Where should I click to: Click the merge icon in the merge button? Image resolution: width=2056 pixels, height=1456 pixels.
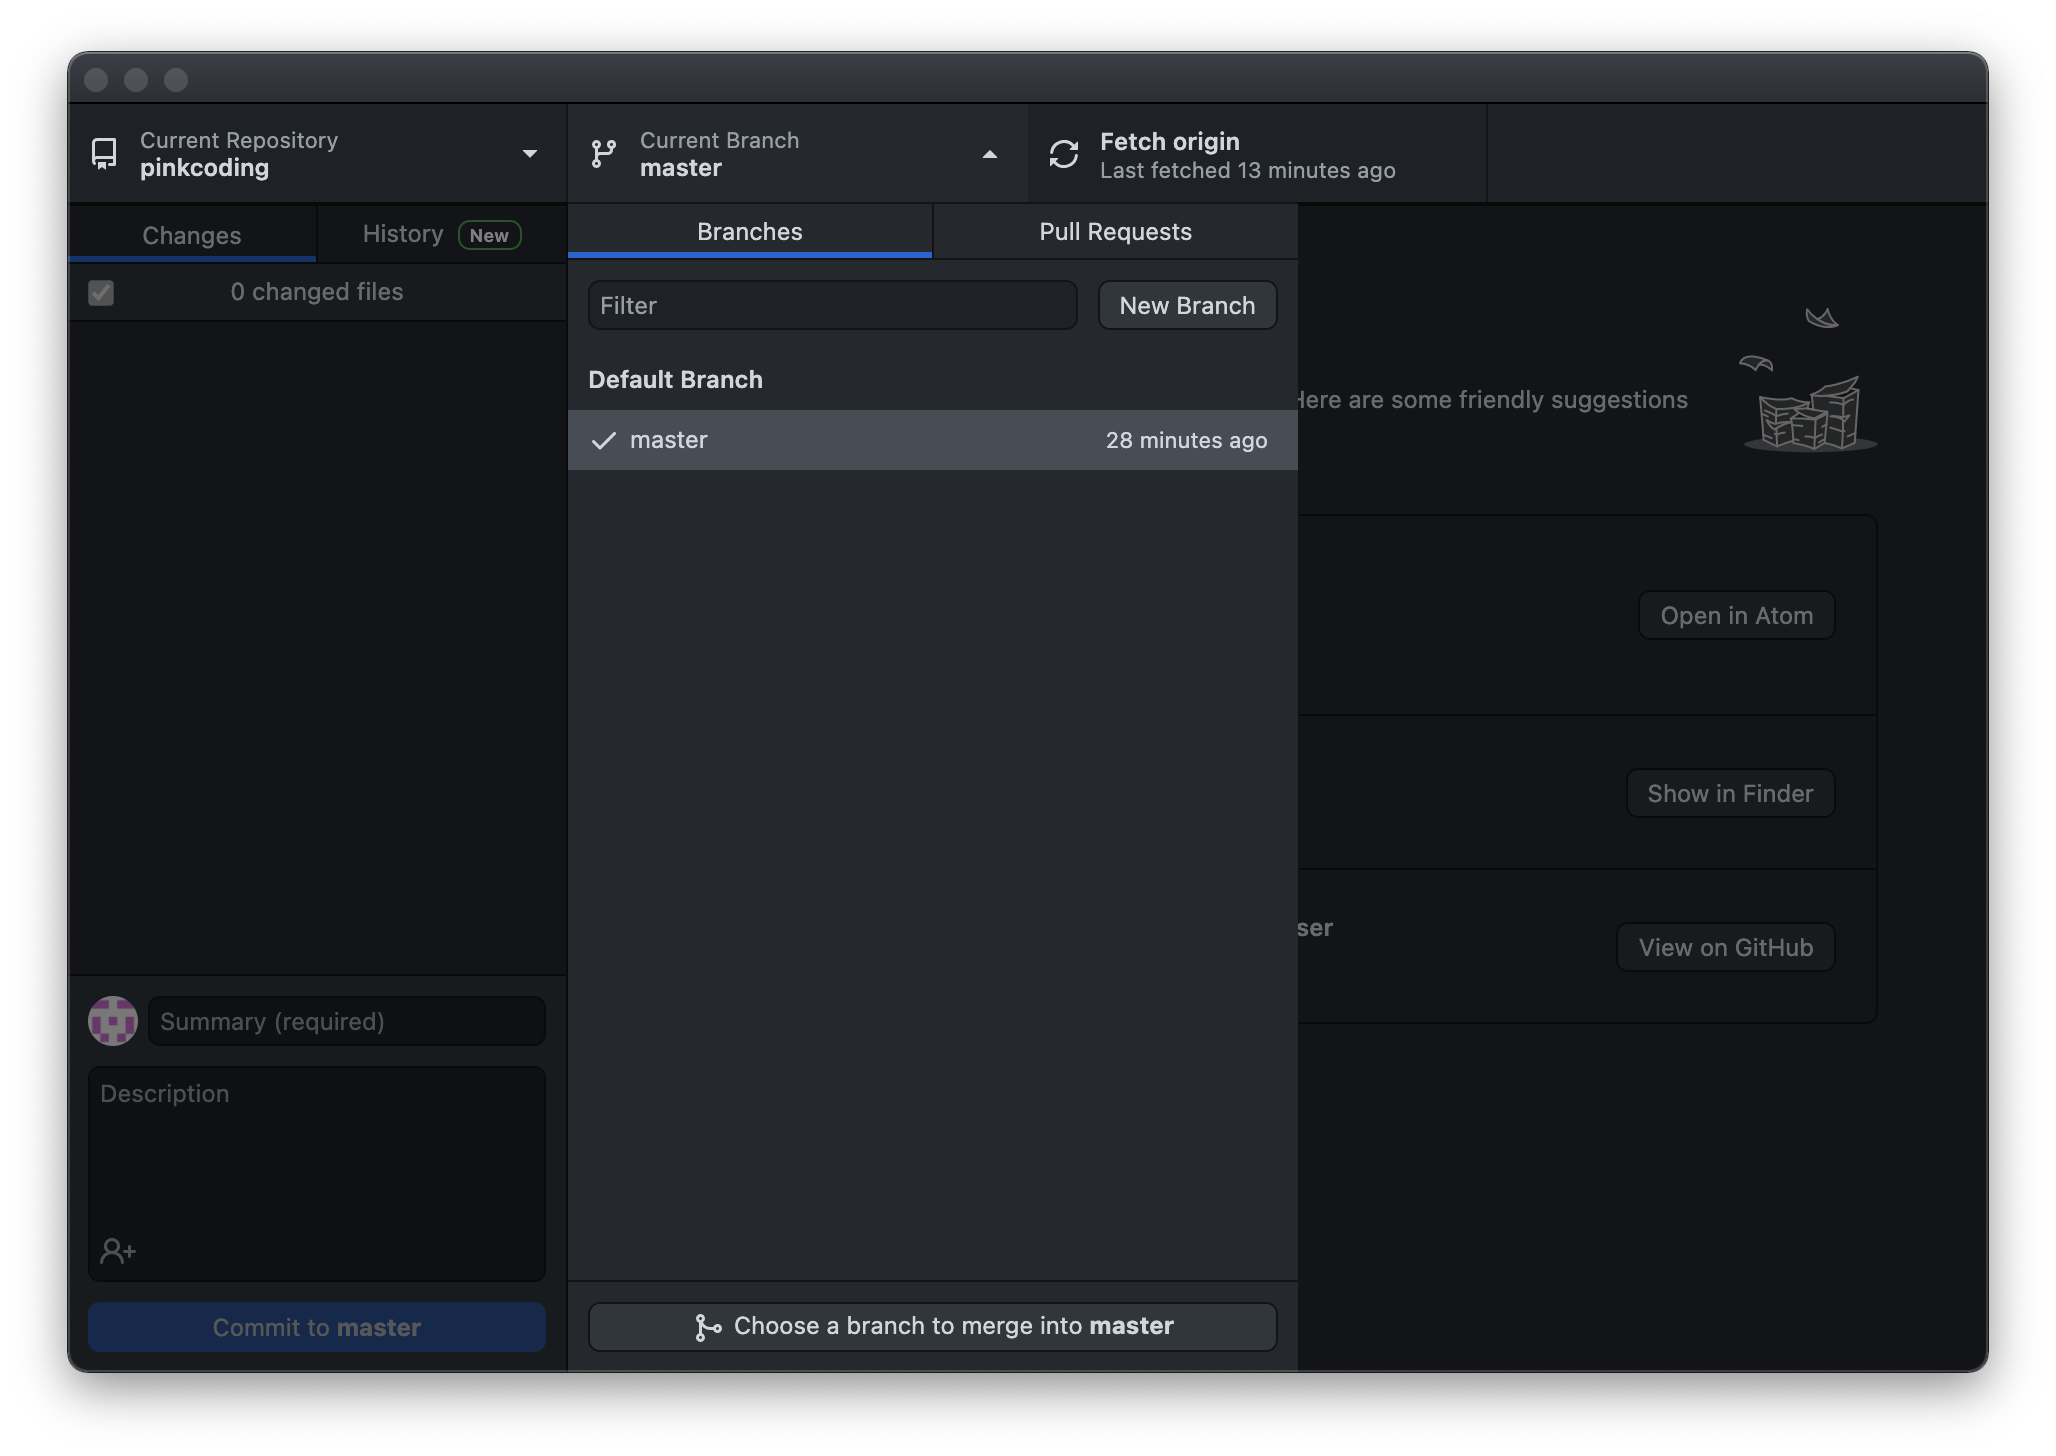(x=708, y=1327)
